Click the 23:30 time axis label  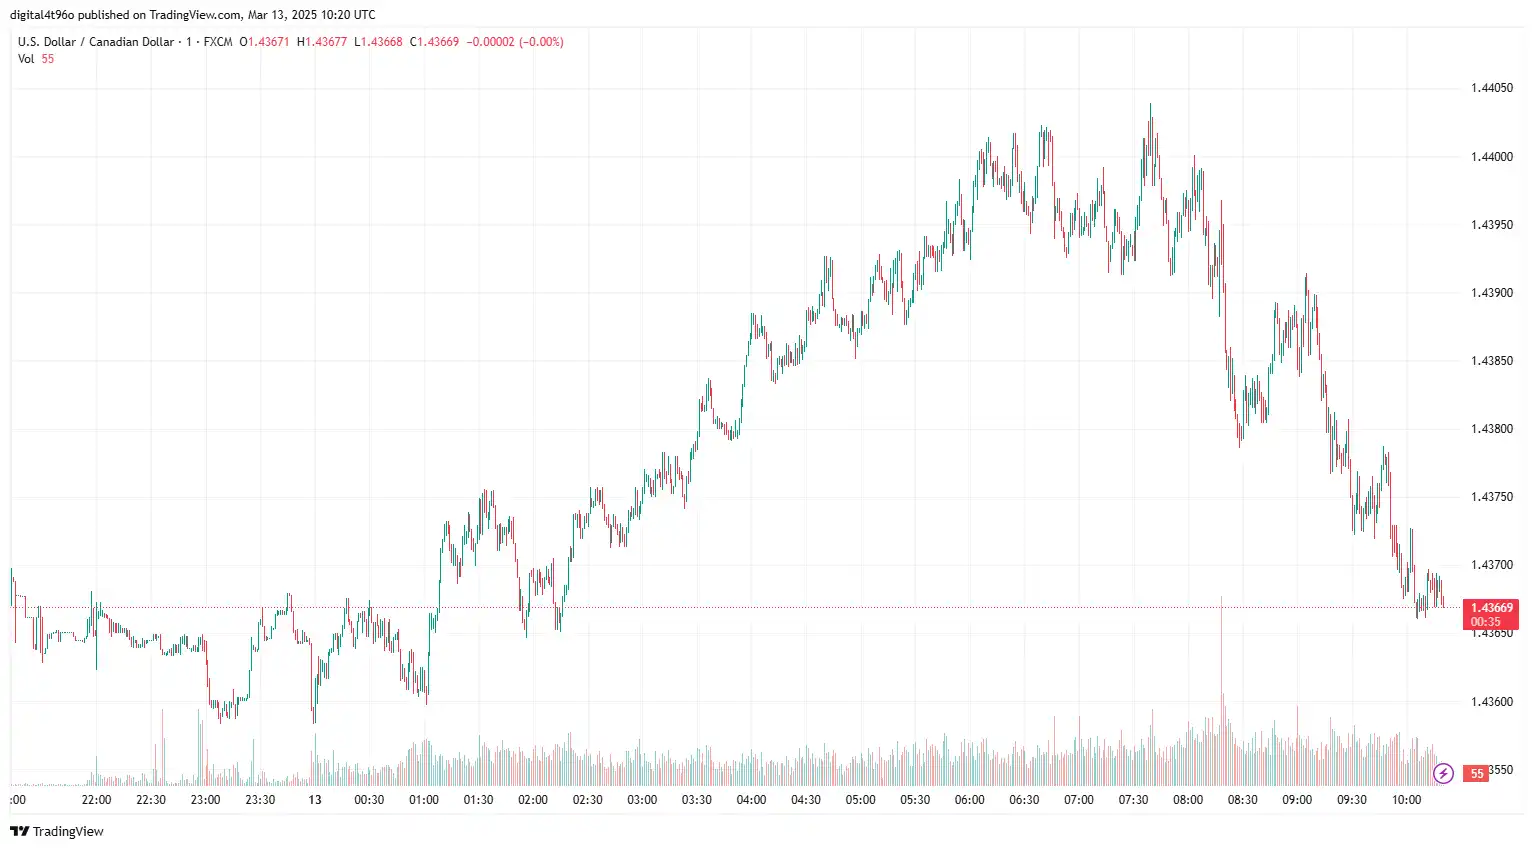click(260, 800)
